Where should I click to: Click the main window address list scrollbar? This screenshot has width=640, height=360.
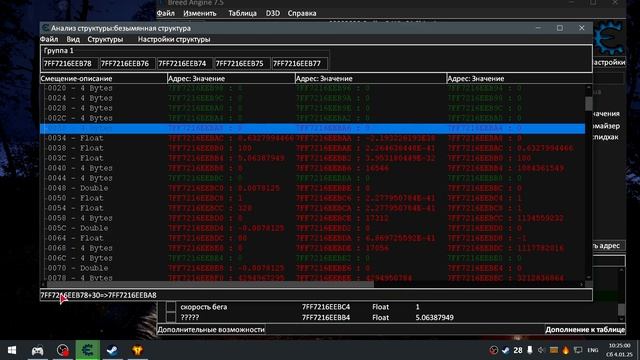click(x=621, y=309)
